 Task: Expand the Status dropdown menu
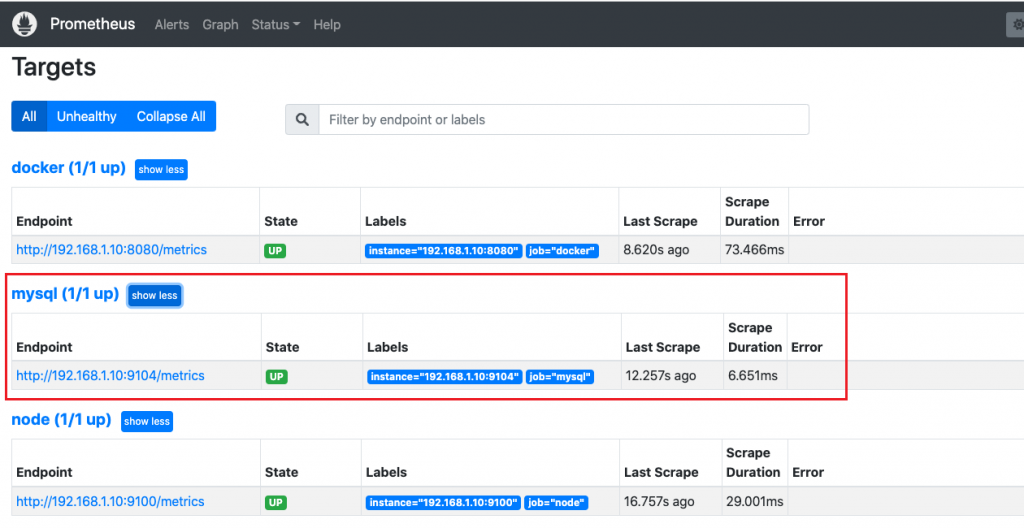pos(276,25)
